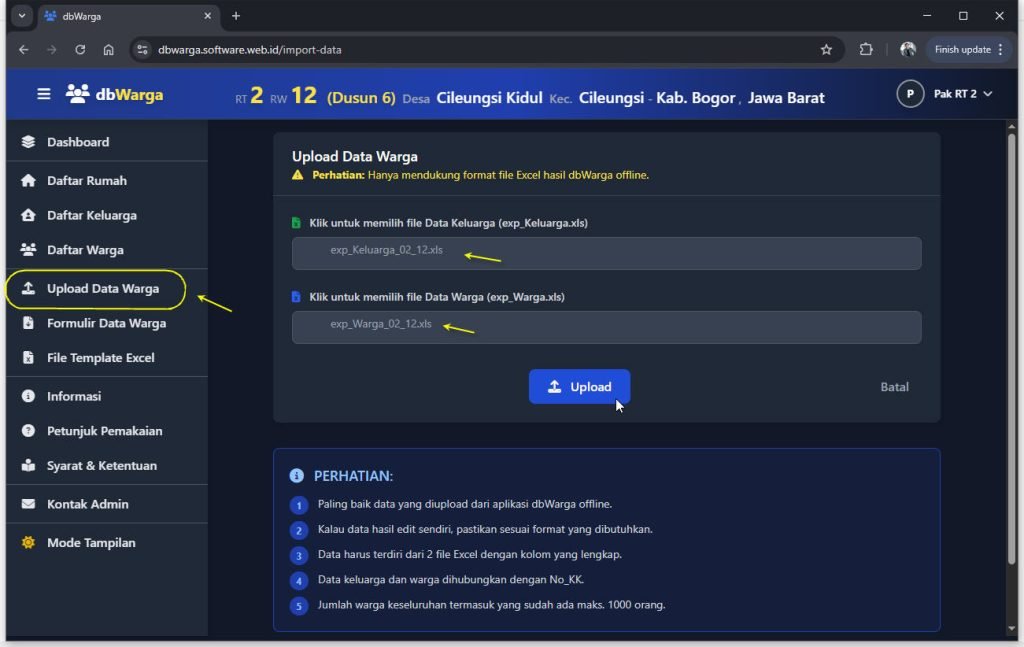Open Daftar Keluarga in the sidebar
This screenshot has width=1024, height=647.
[x=91, y=215]
